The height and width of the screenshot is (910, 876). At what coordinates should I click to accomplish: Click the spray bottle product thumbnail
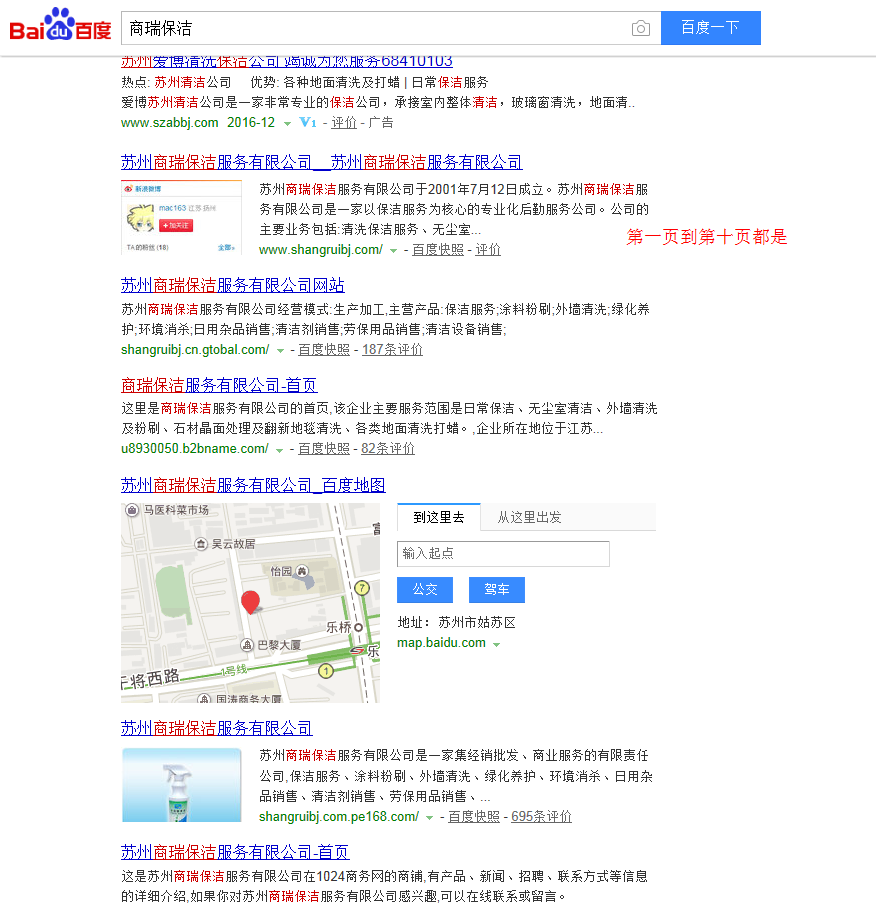182,785
